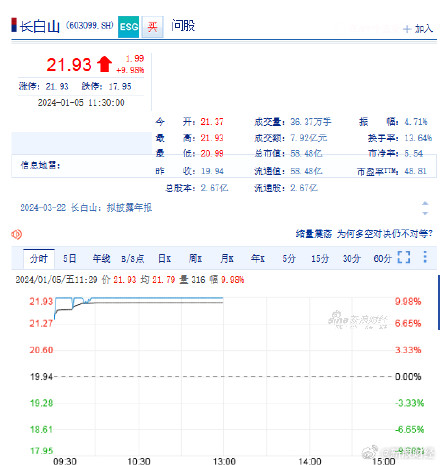This screenshot has height=465, width=440.
Task: Click the red 买 buy button
Action: tap(152, 27)
